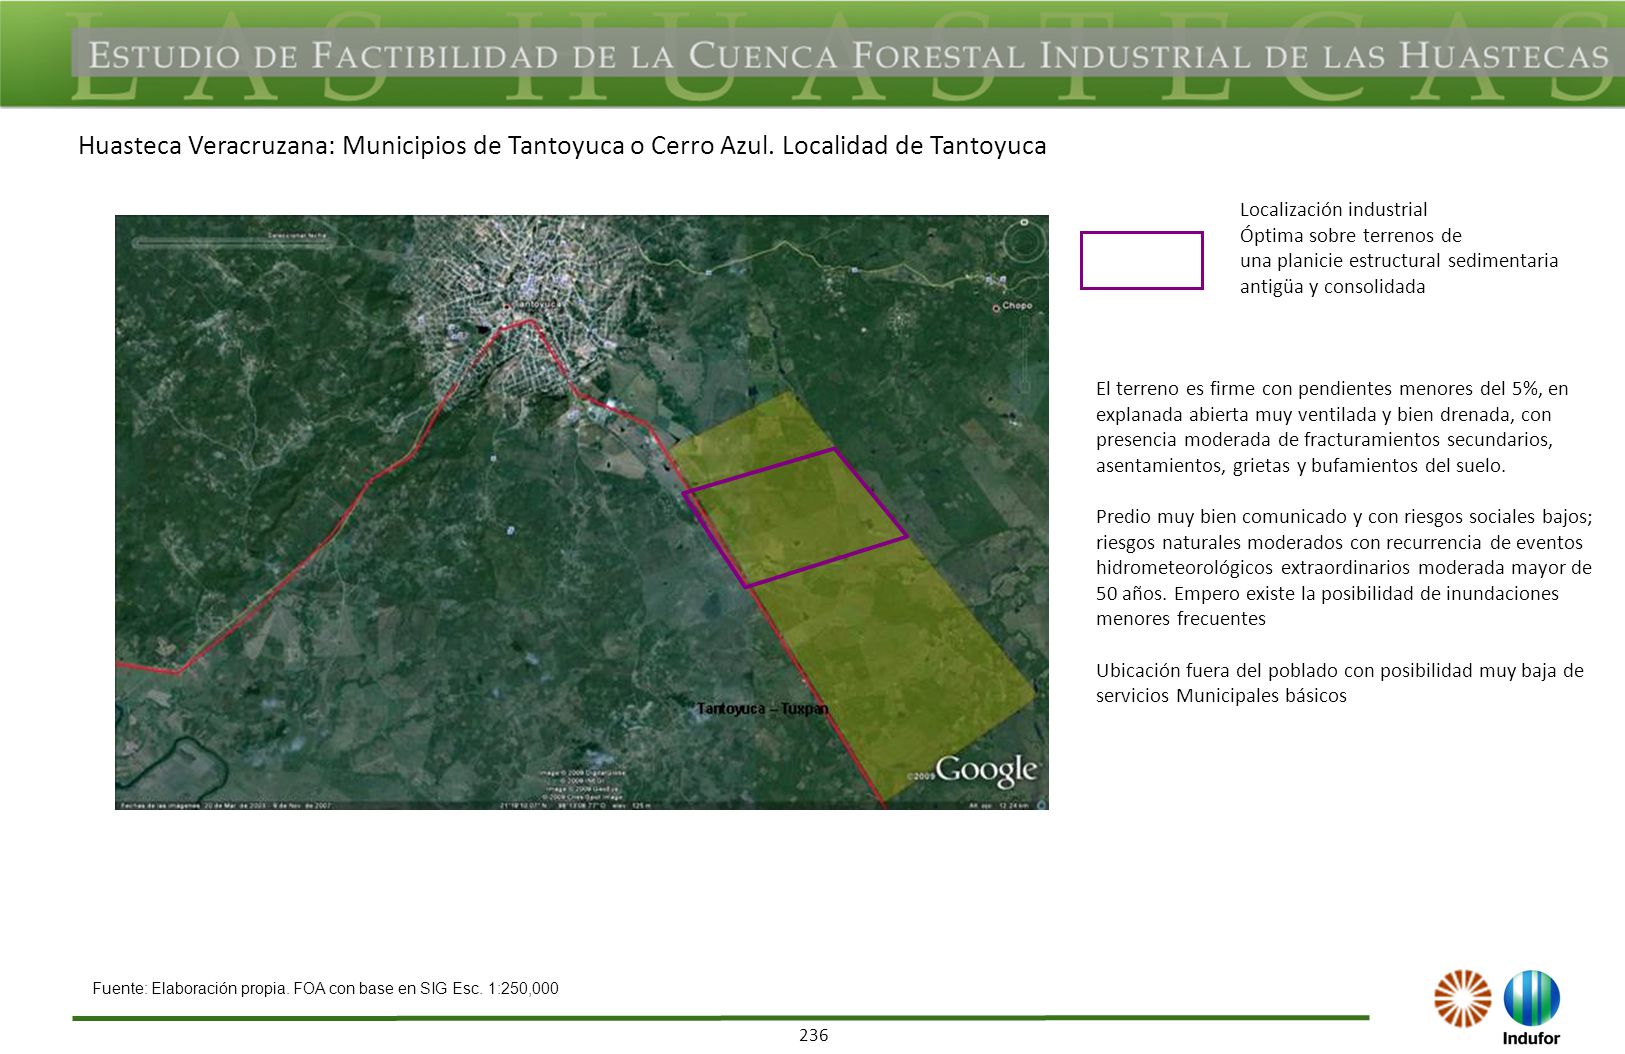This screenshot has height=1054, width=1625.
Task: Click the paragraph starting 'El terreno es firme'
Action: pyautogui.click(x=1332, y=427)
